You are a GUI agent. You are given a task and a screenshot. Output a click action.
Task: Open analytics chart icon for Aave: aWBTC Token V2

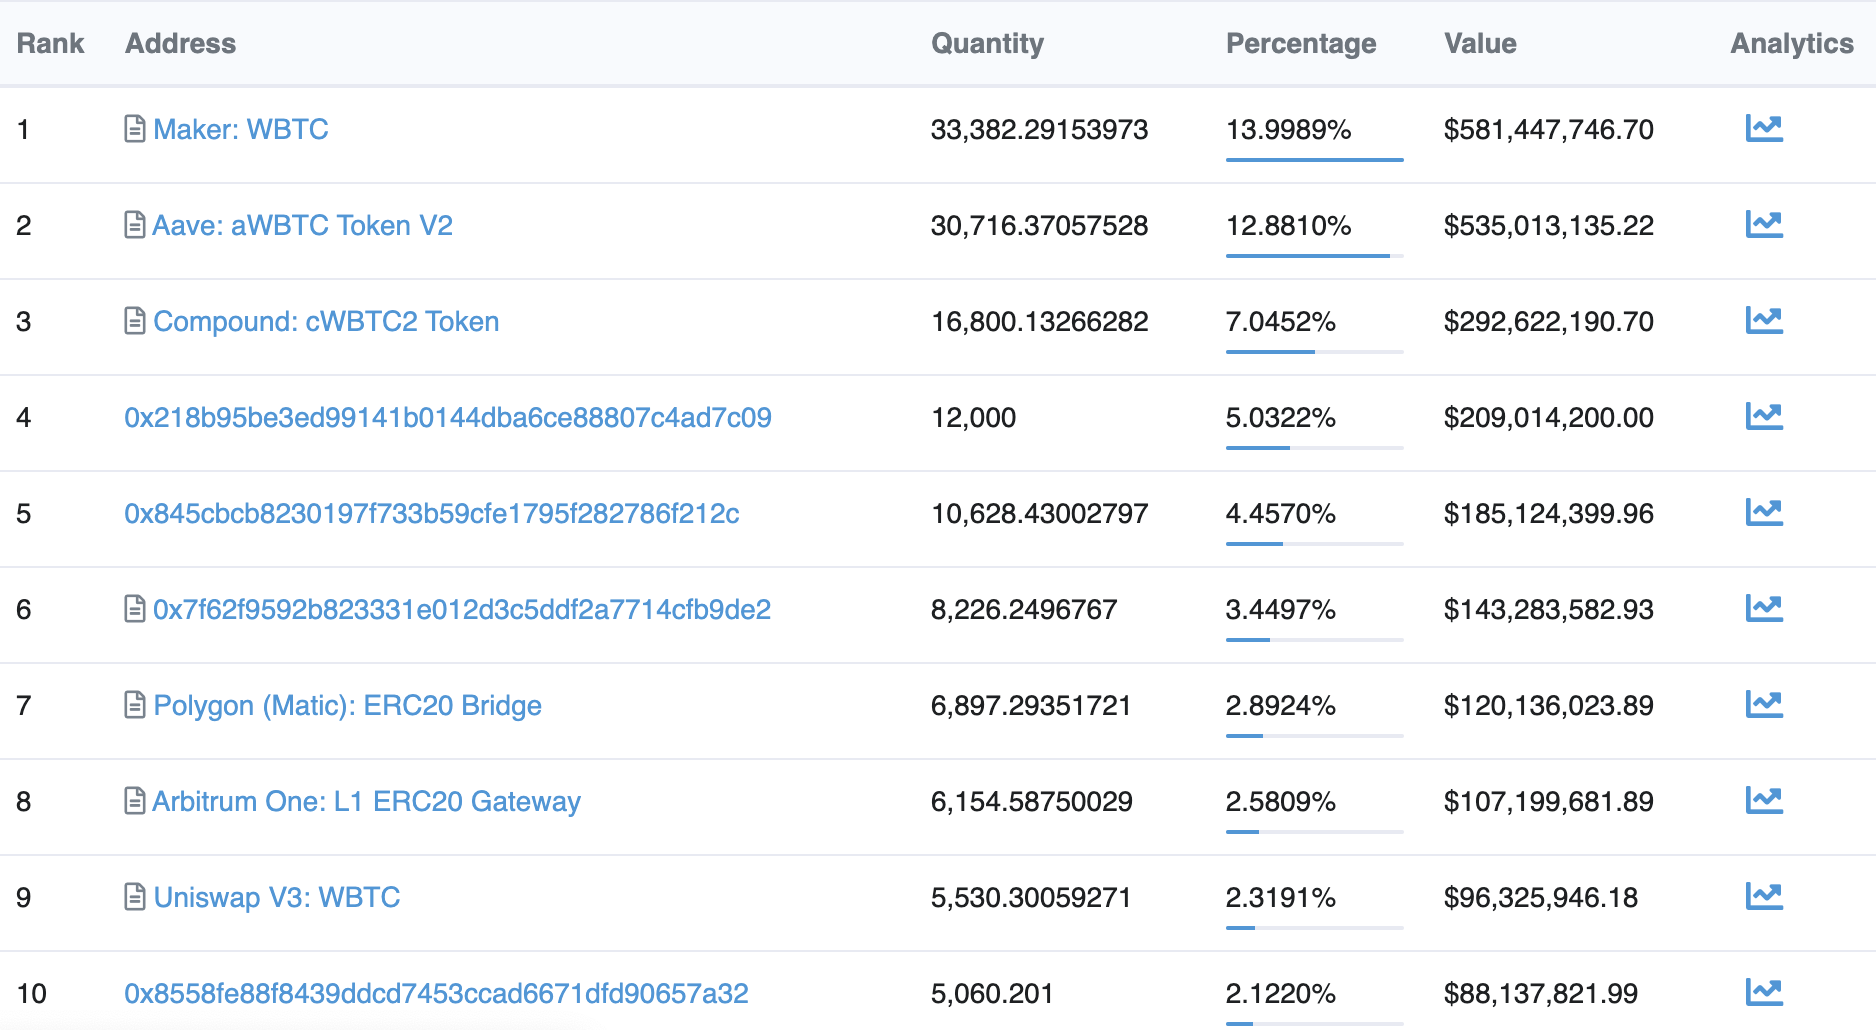point(1764,224)
